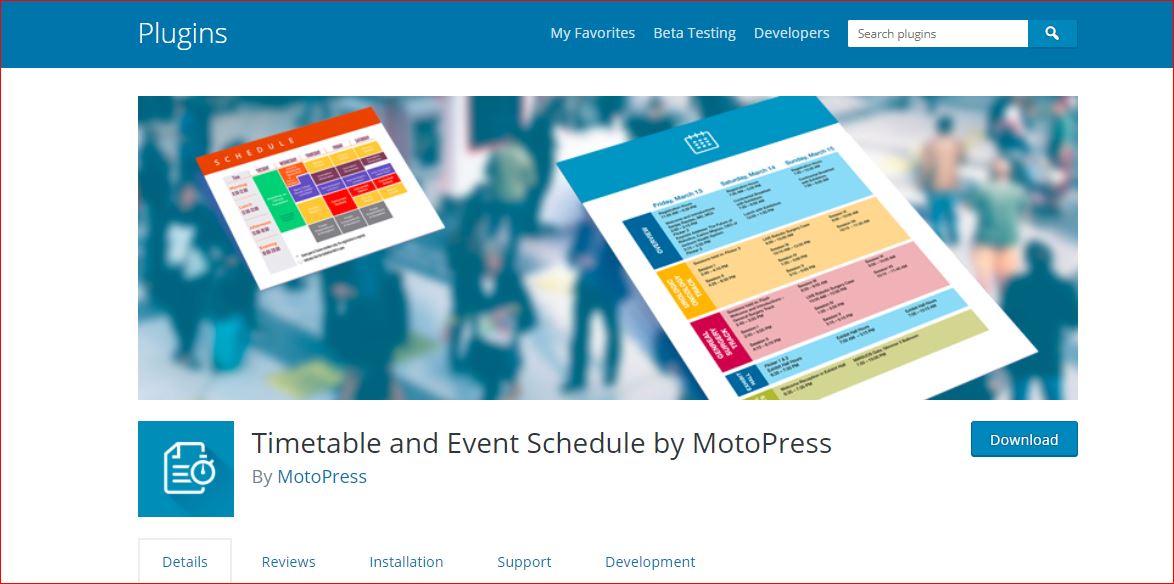Click the MotoPress timetable plugin icon
The image size is (1174, 584).
(x=186, y=469)
